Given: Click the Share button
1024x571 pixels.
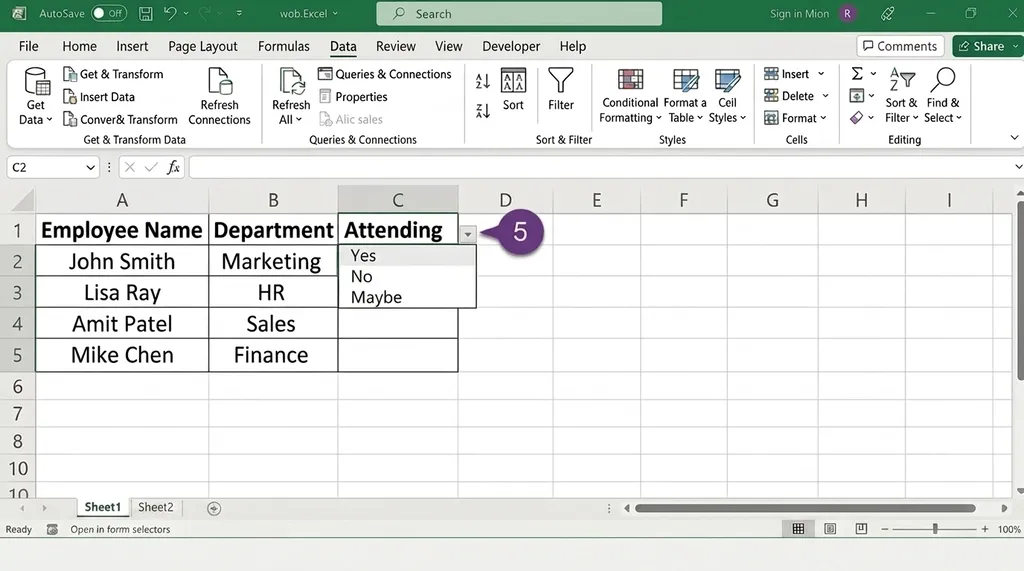Looking at the screenshot, I should pyautogui.click(x=985, y=46).
